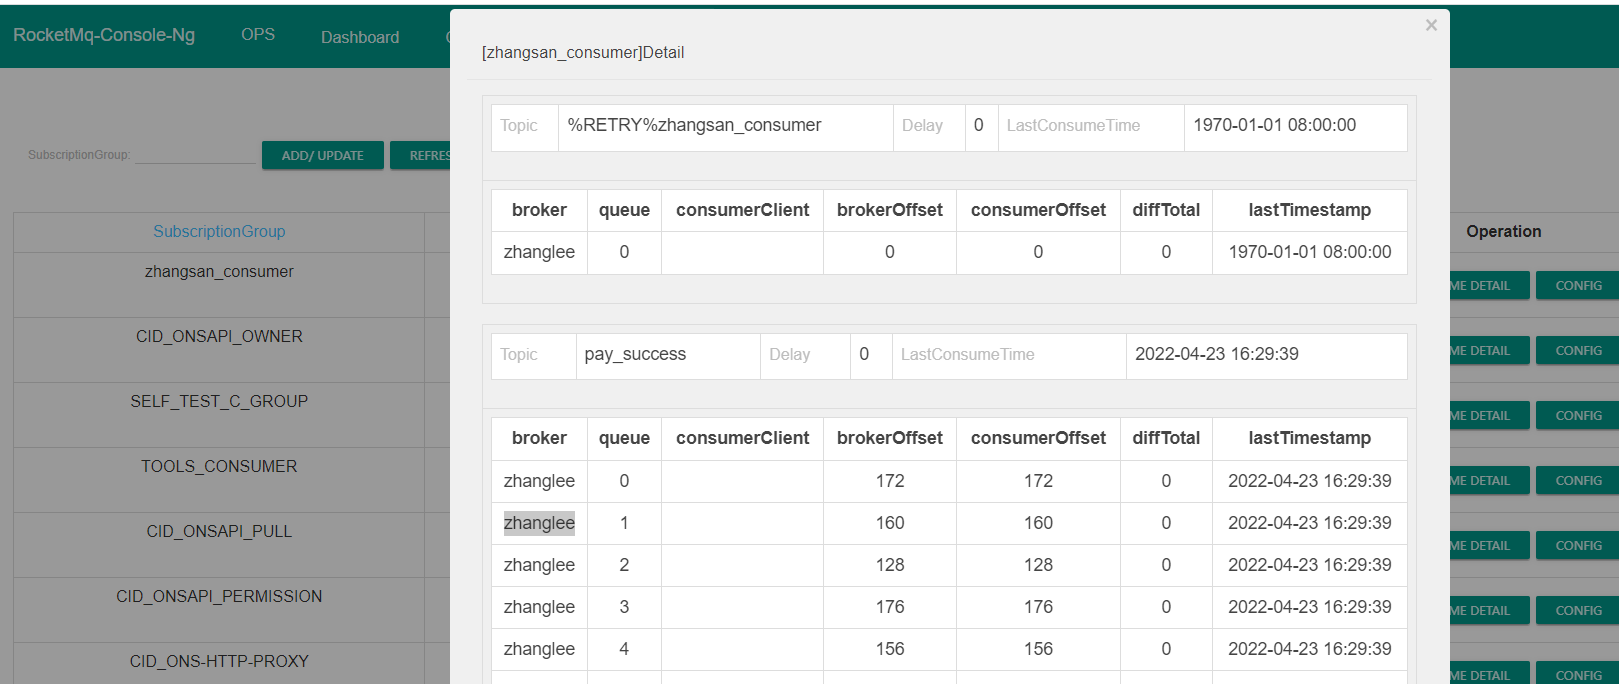
Task: Select SELF_TEST_C_GROUP in the subscription list
Action: (219, 401)
